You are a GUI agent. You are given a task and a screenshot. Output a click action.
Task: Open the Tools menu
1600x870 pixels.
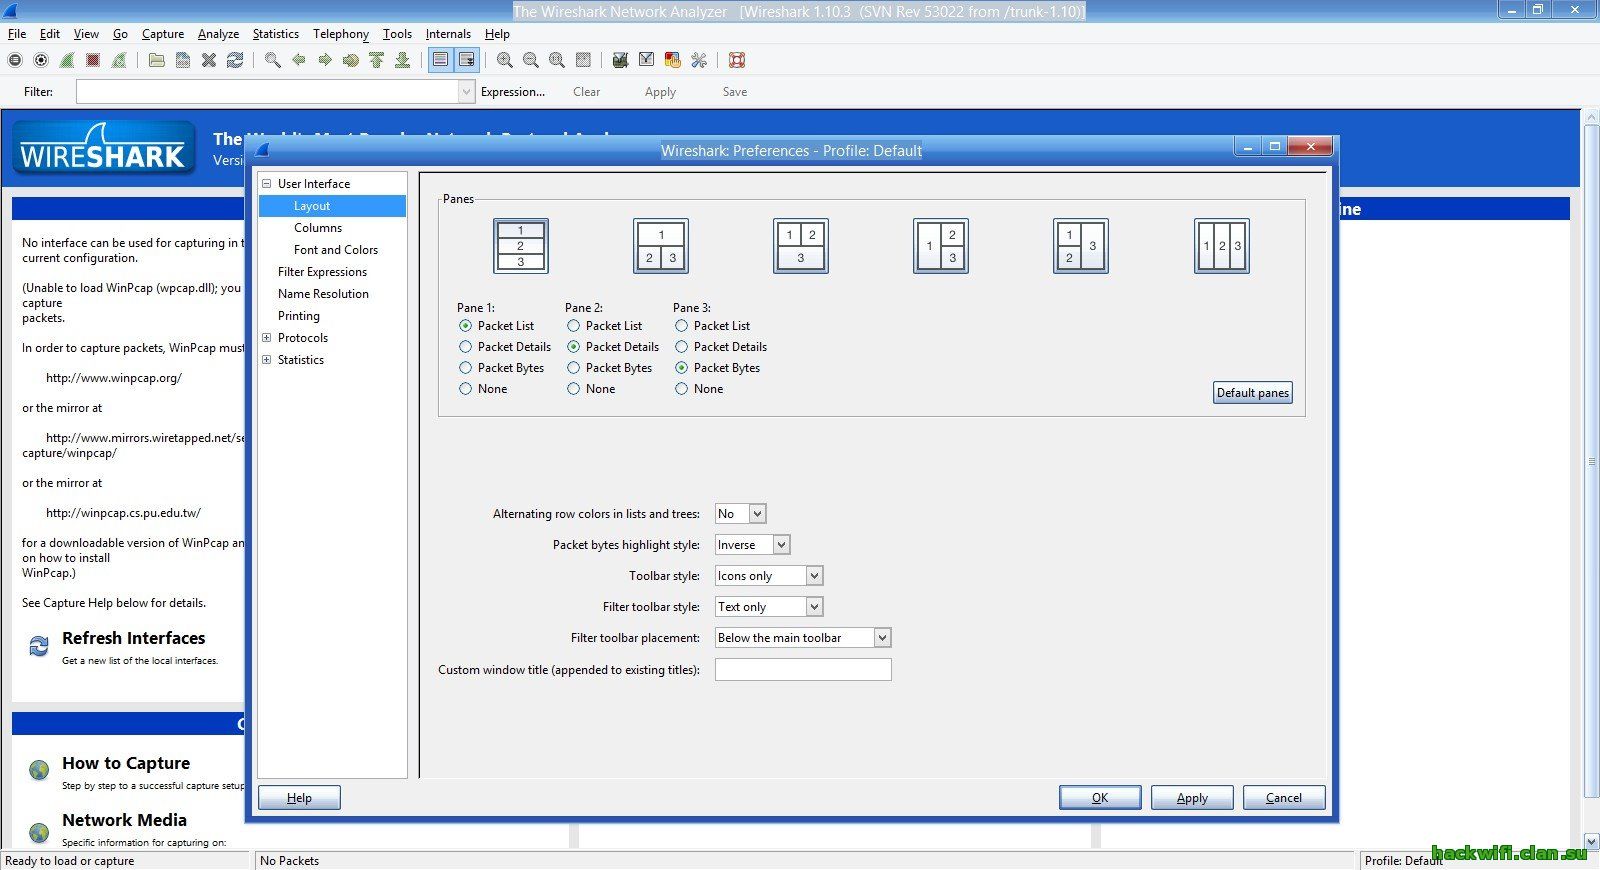point(397,34)
